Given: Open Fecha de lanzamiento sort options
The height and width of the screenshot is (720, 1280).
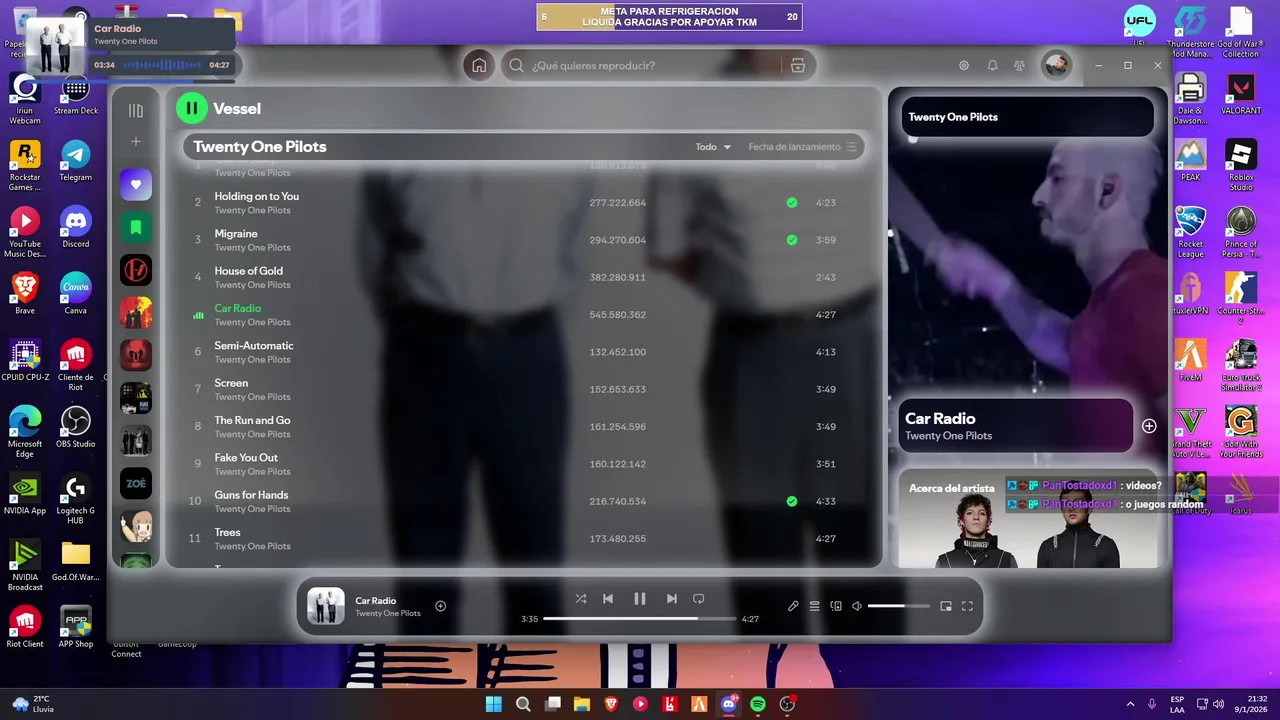Looking at the screenshot, I should point(802,147).
